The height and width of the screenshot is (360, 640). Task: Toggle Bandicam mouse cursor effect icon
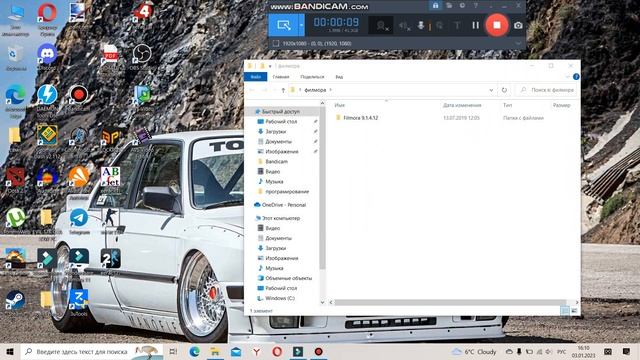[440, 25]
